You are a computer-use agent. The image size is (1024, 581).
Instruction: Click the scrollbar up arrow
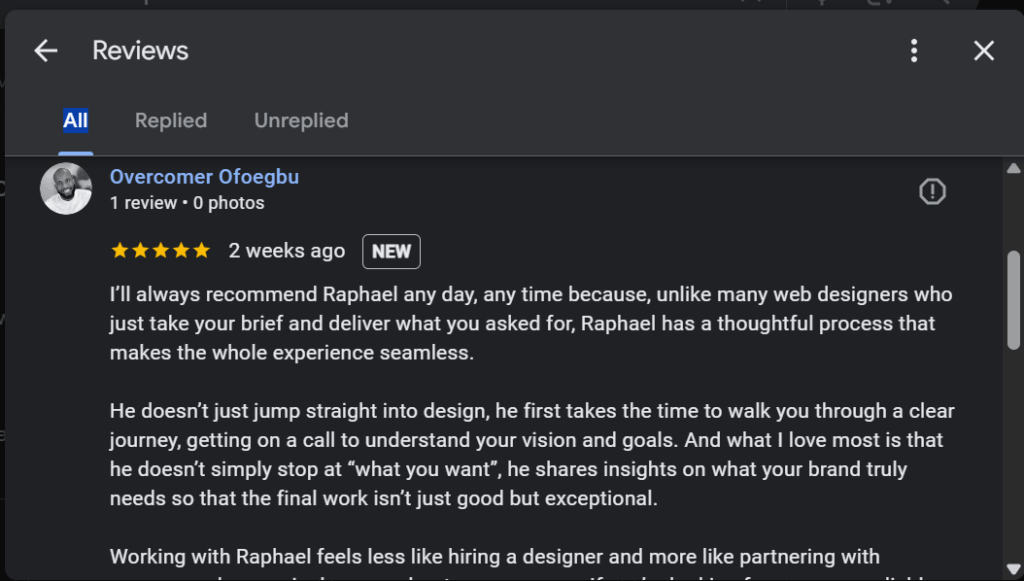(x=1015, y=167)
